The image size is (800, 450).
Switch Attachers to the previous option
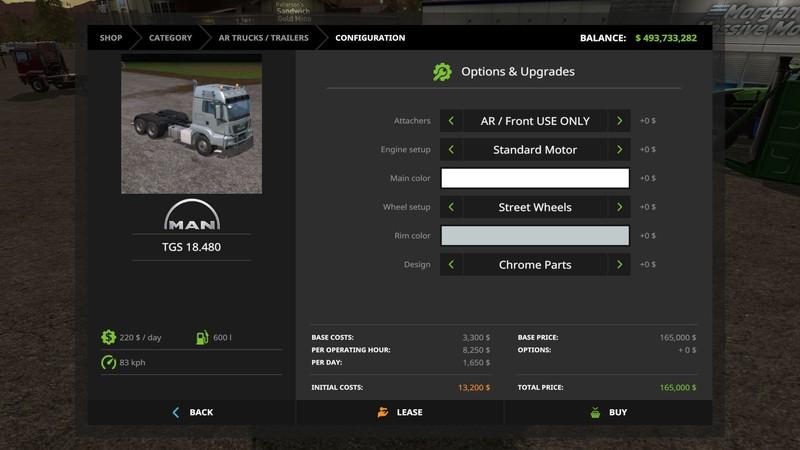(451, 121)
